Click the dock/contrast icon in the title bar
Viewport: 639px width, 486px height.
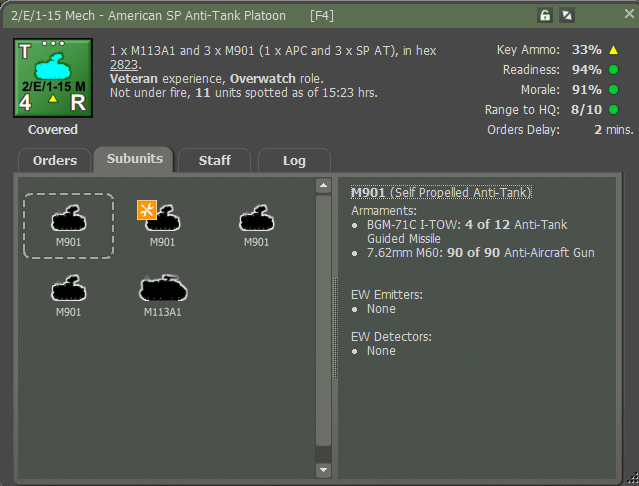click(x=567, y=15)
